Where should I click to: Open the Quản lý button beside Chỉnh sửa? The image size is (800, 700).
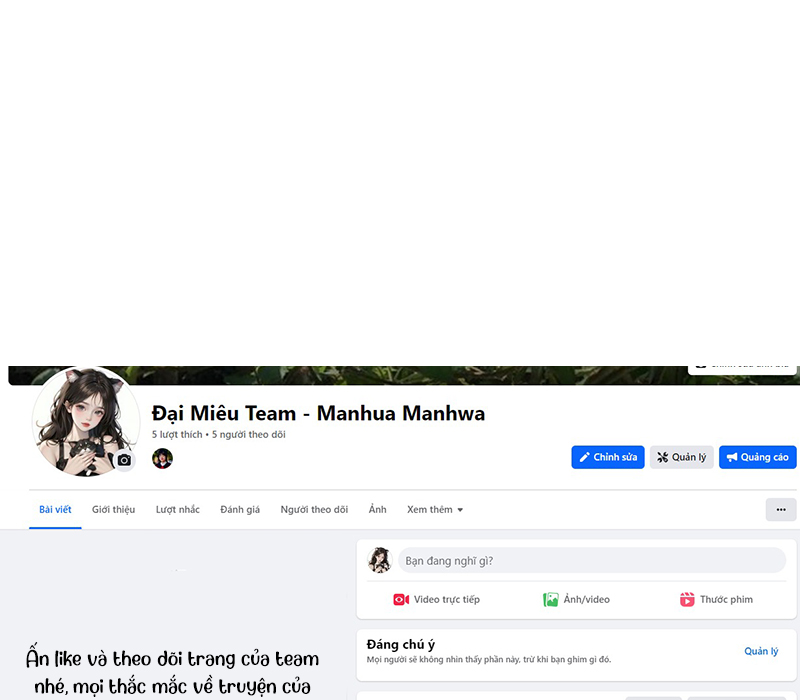tap(682, 457)
